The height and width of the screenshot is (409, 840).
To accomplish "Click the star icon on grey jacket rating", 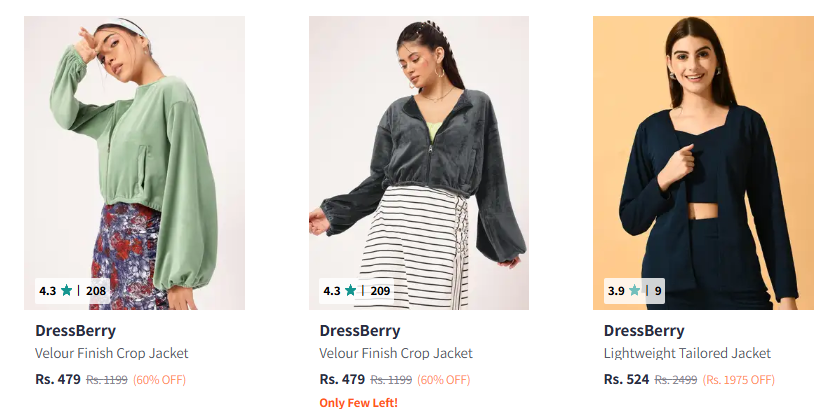I will [351, 291].
